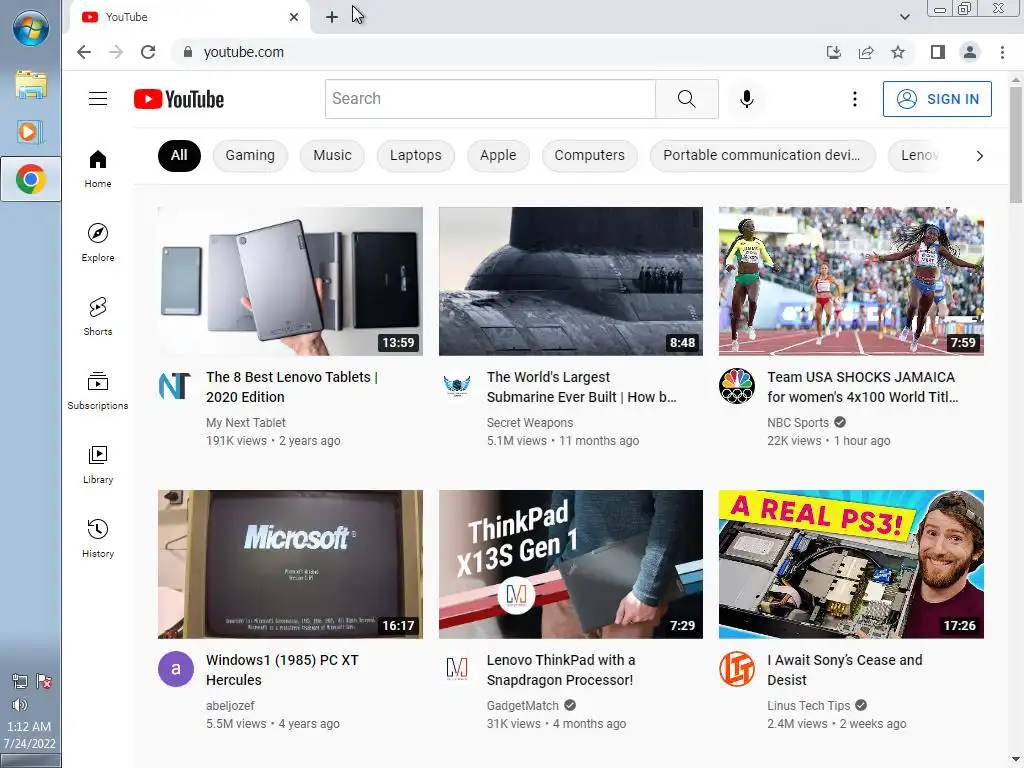
Task: Open YouTube settings three-dot menu
Action: (854, 99)
